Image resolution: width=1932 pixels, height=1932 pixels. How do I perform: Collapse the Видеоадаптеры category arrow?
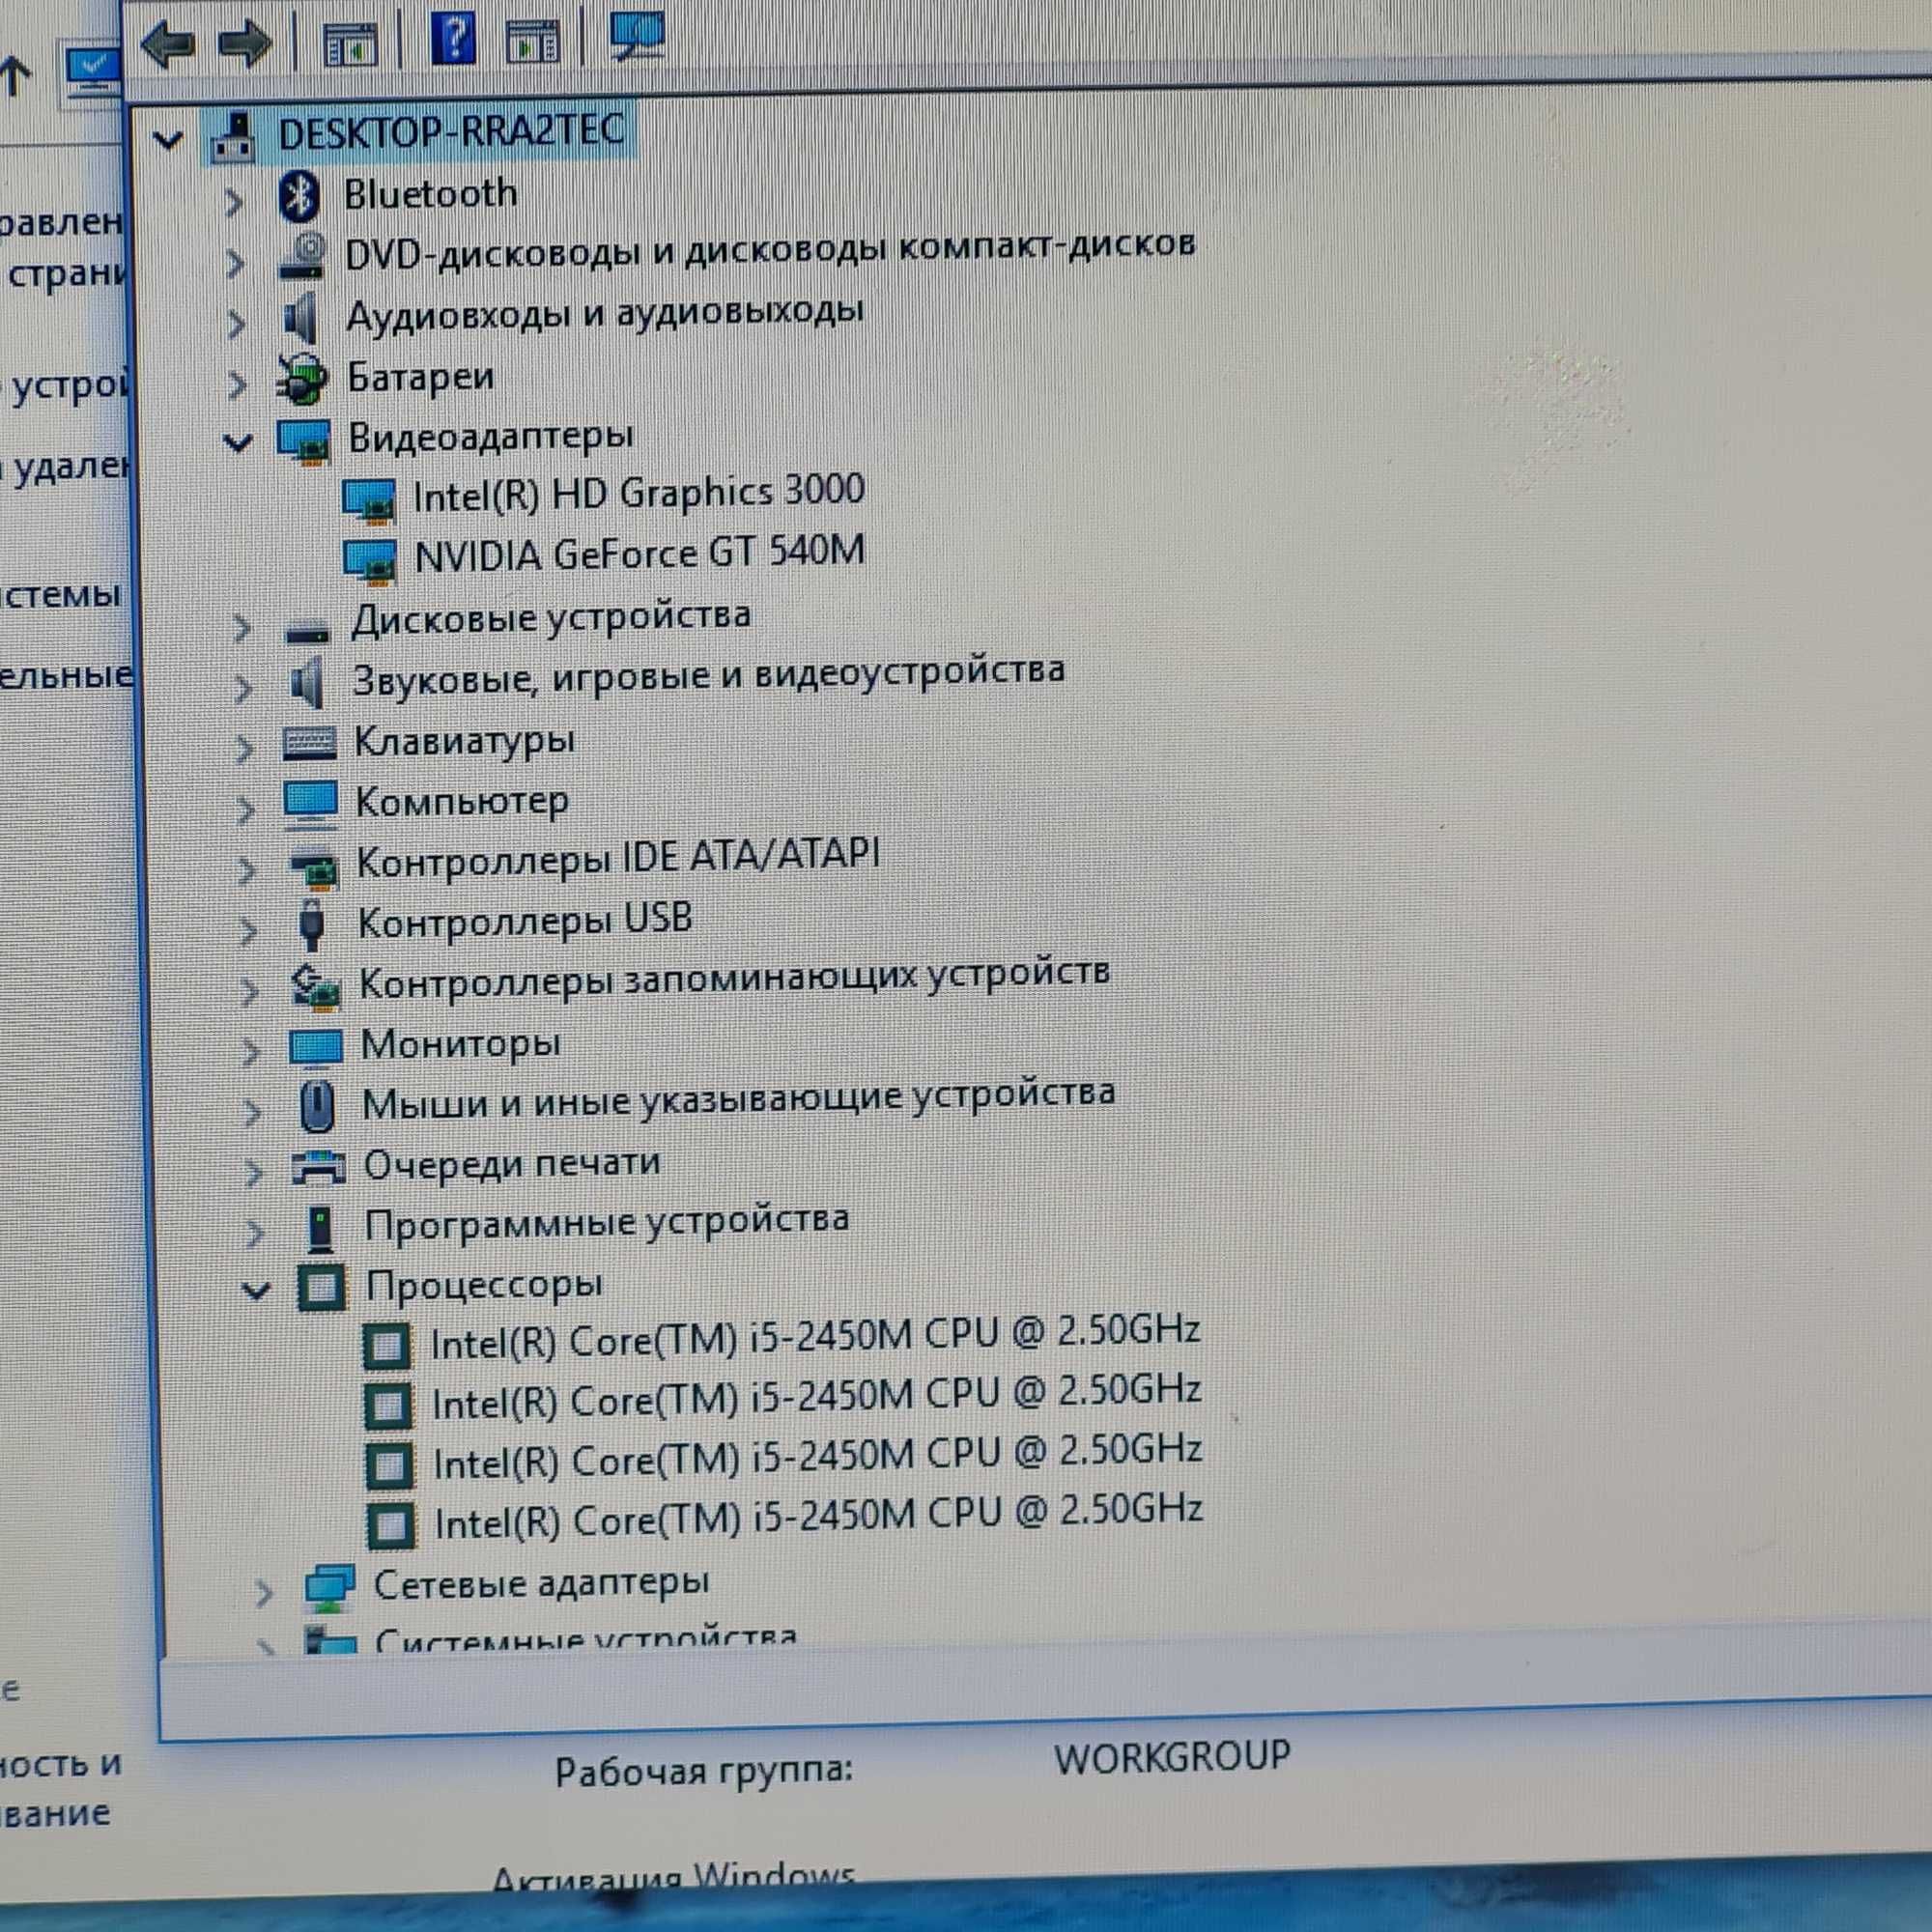[x=238, y=443]
